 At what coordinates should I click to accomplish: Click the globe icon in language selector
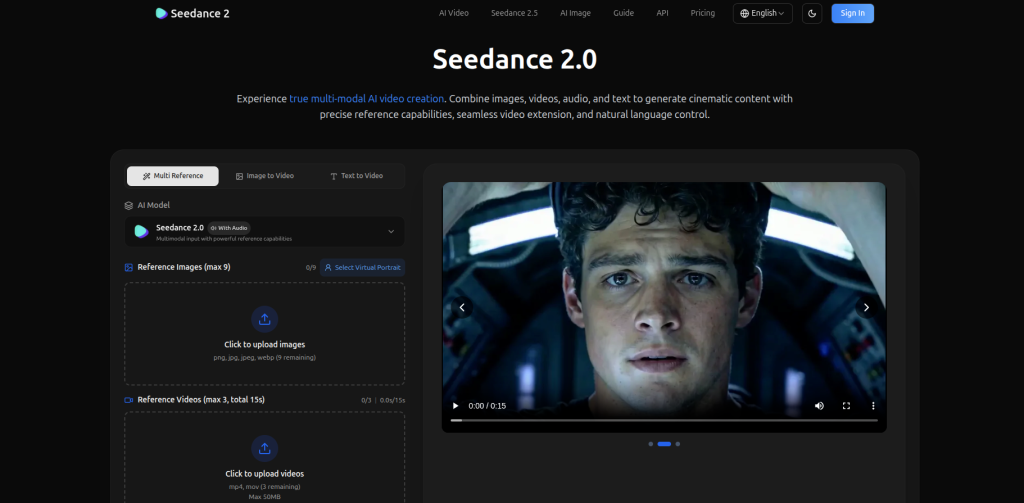tap(744, 13)
